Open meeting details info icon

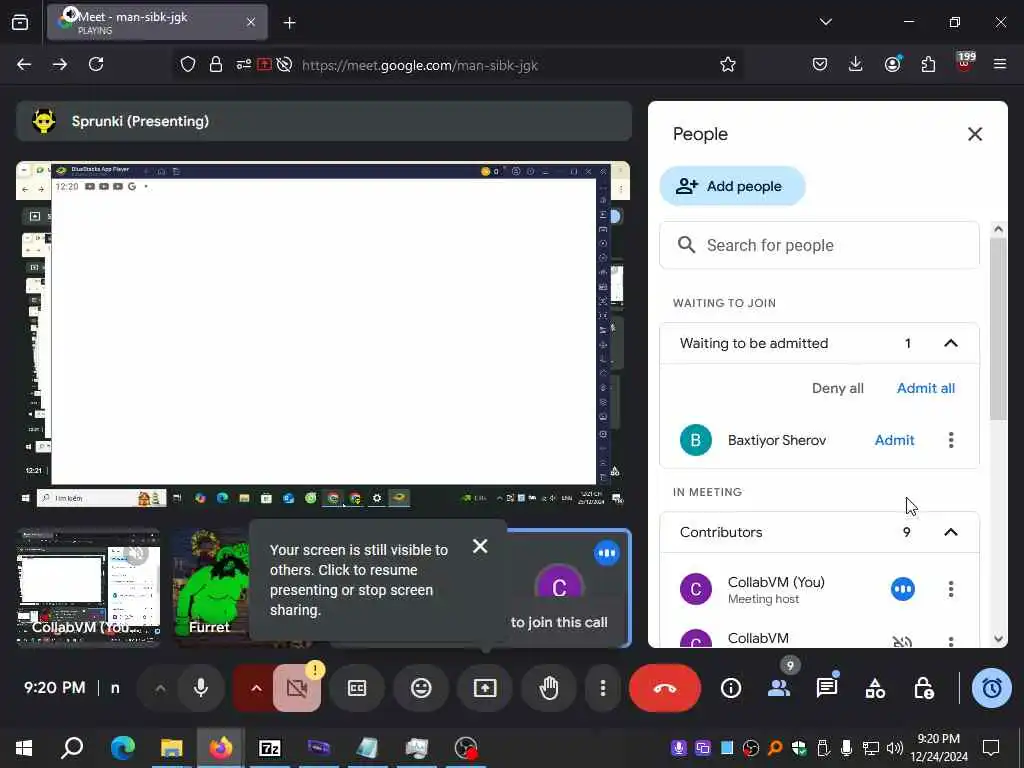click(x=731, y=688)
